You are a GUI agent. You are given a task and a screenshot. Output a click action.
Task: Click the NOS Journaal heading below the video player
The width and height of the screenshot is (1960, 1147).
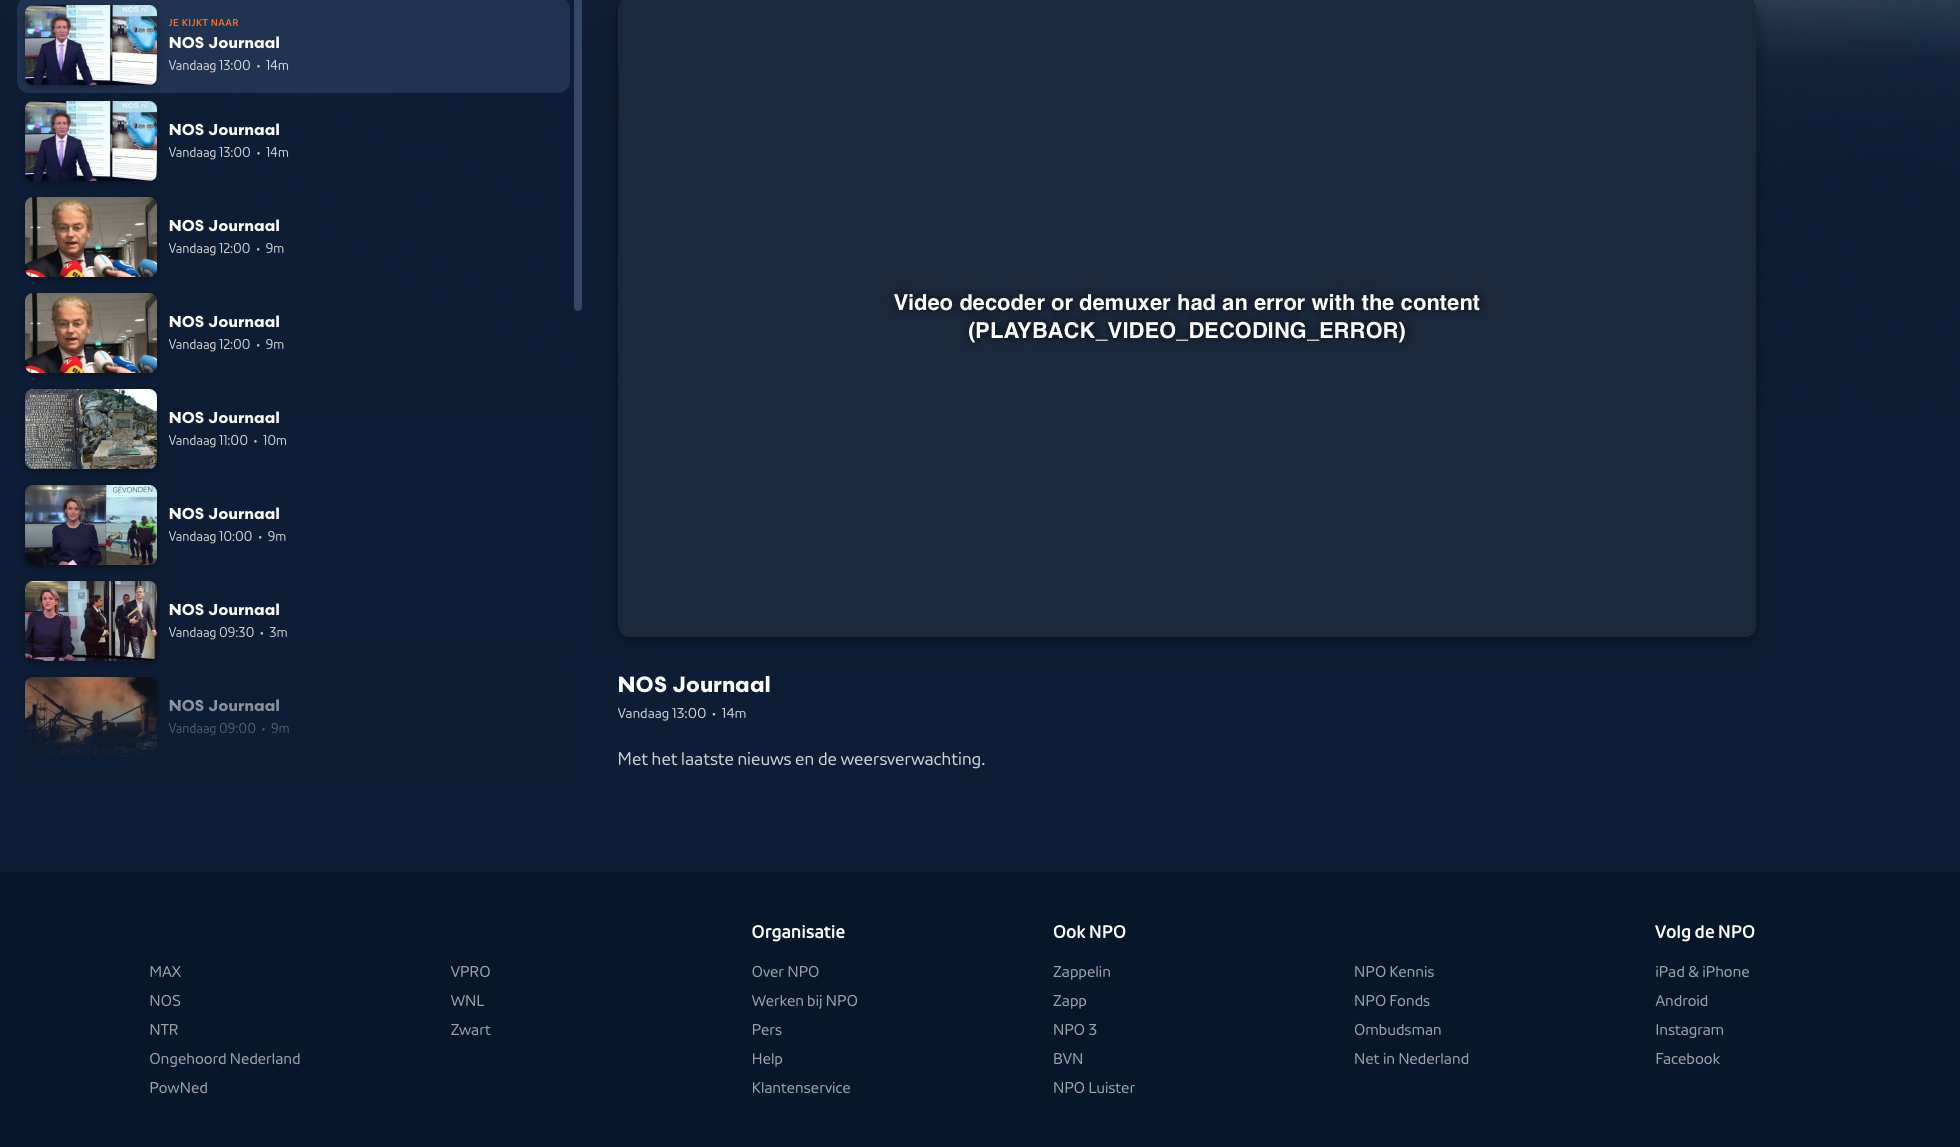(x=694, y=685)
